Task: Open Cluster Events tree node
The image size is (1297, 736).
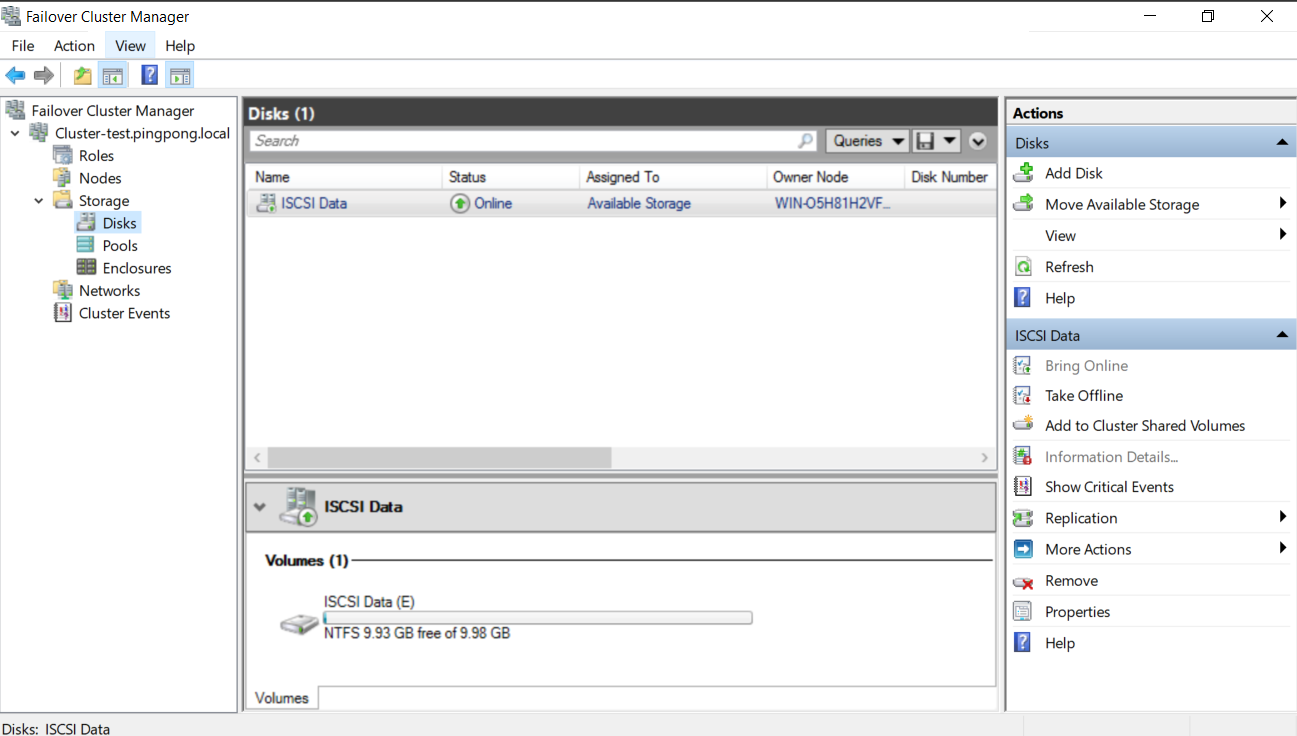Action: coord(124,313)
